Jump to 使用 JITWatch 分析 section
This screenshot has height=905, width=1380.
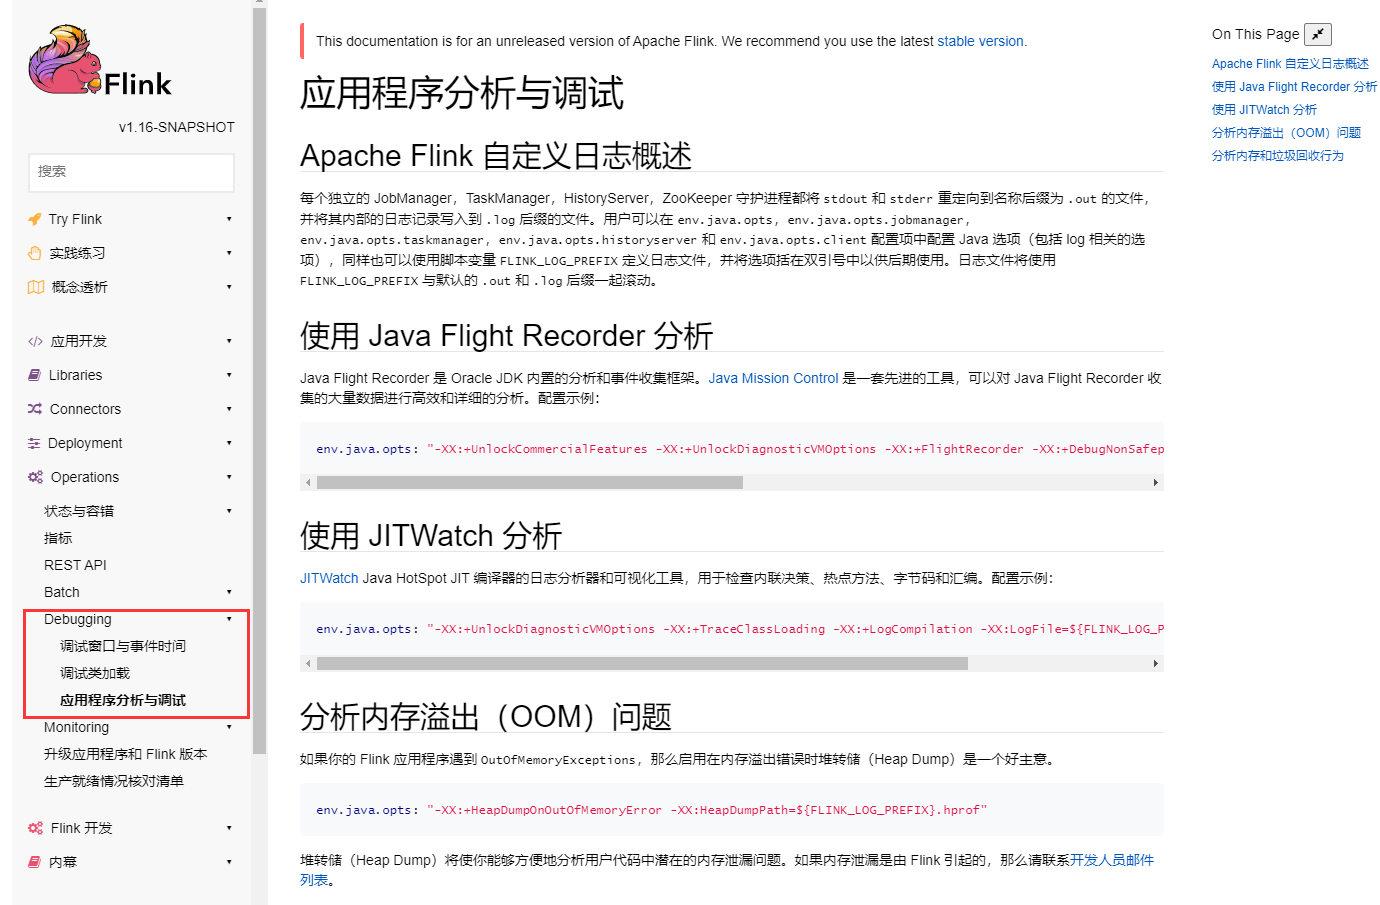[x=1264, y=109]
